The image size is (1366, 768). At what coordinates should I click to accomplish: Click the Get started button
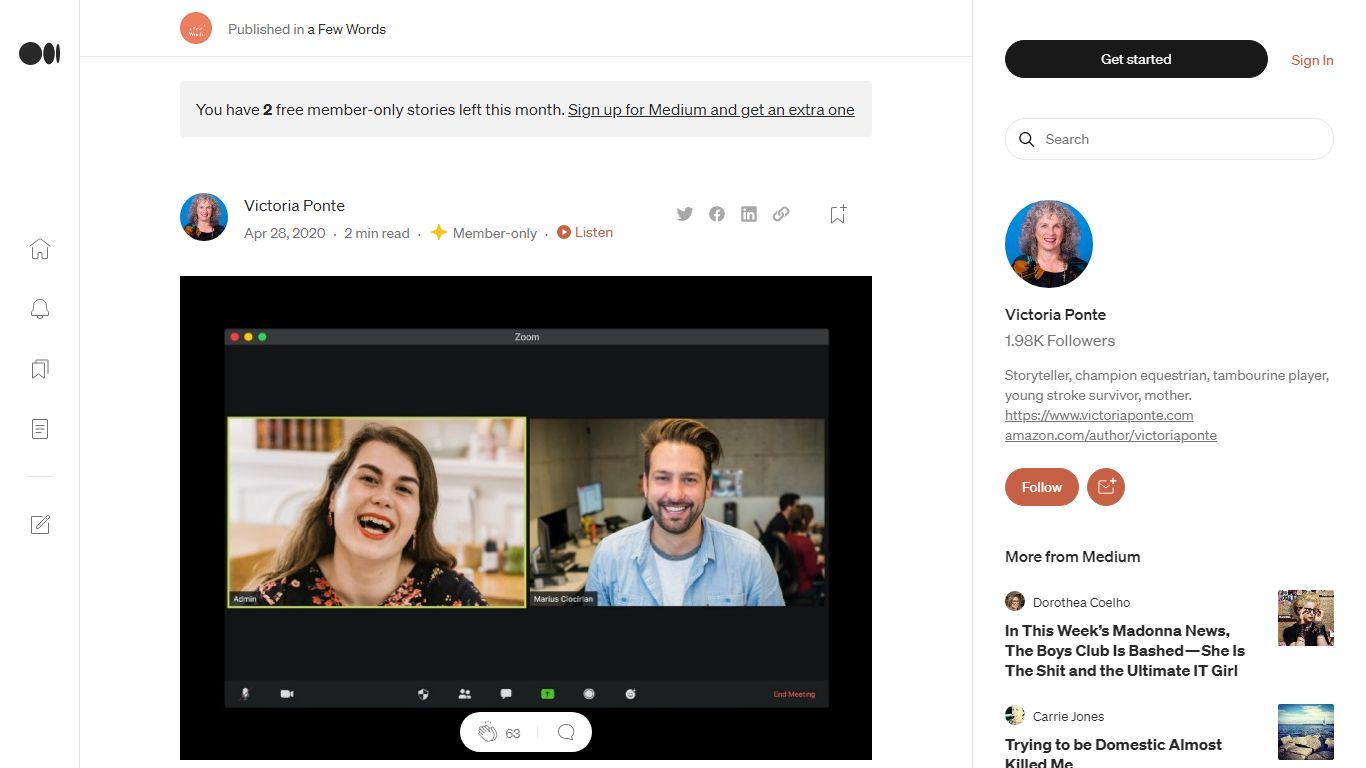1136,59
